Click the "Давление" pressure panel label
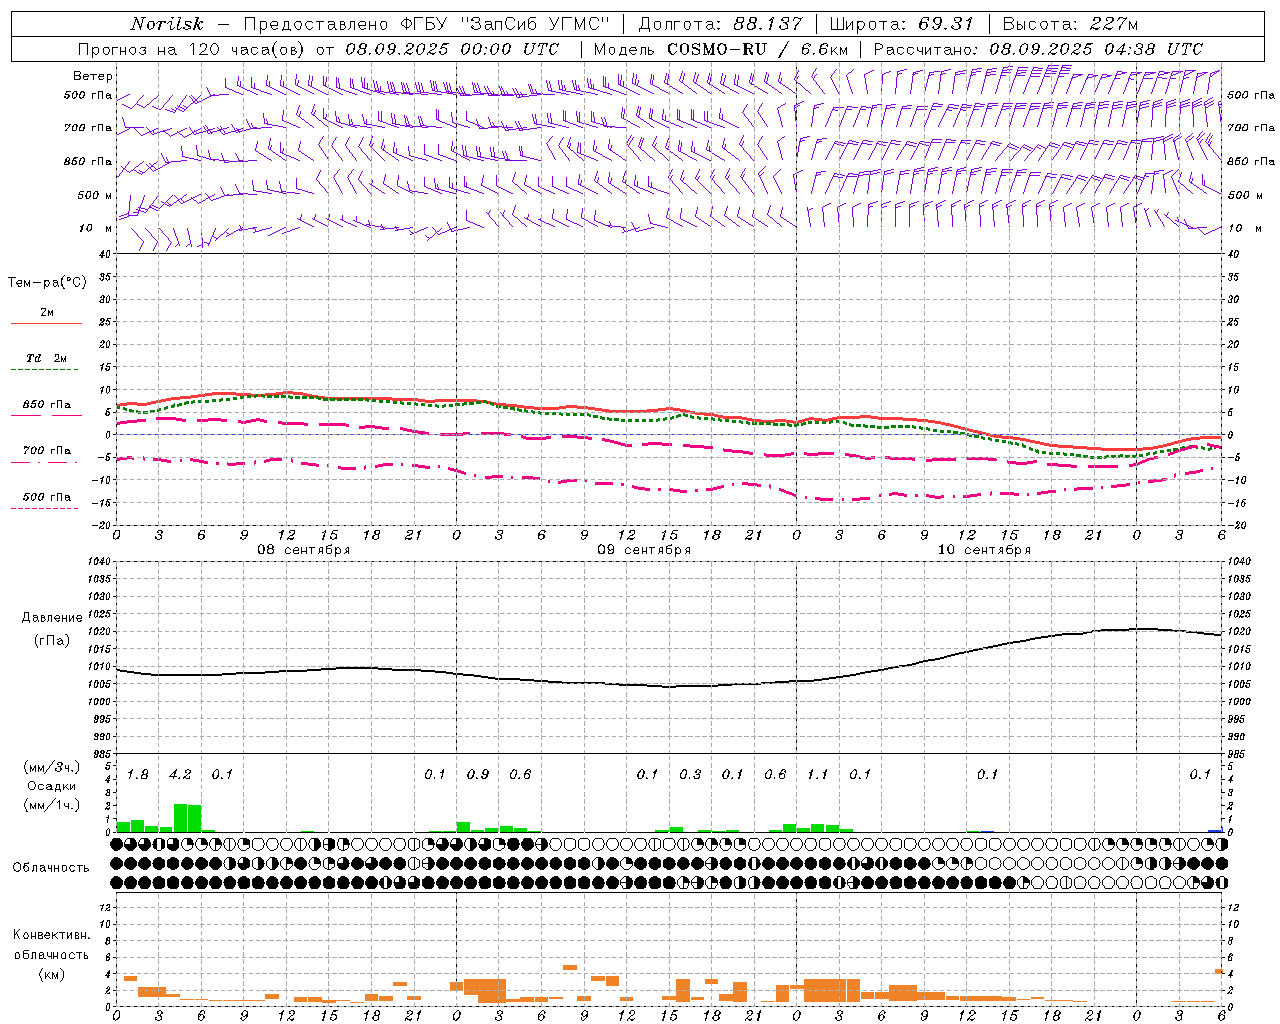The image size is (1280, 1024). click(x=53, y=618)
